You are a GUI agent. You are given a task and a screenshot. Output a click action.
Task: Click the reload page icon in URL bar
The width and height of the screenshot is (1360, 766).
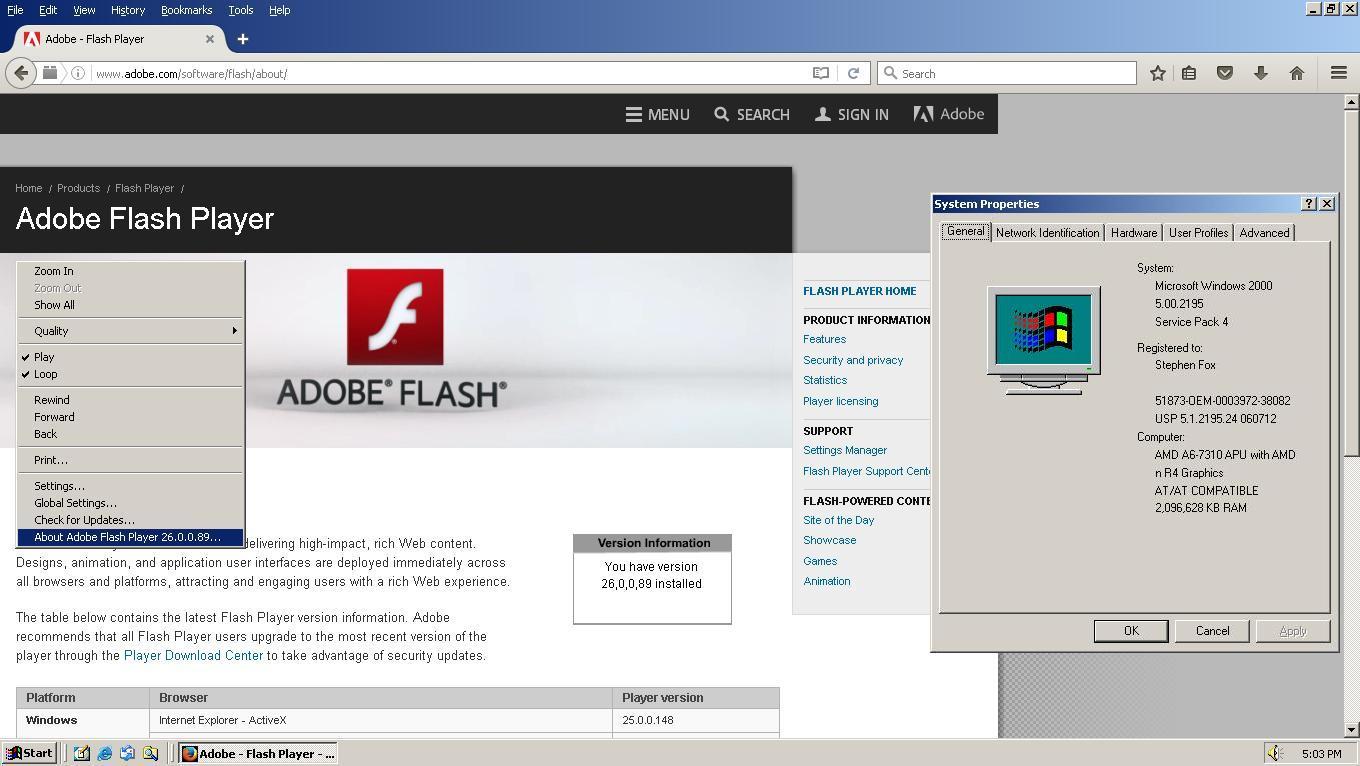pos(853,73)
